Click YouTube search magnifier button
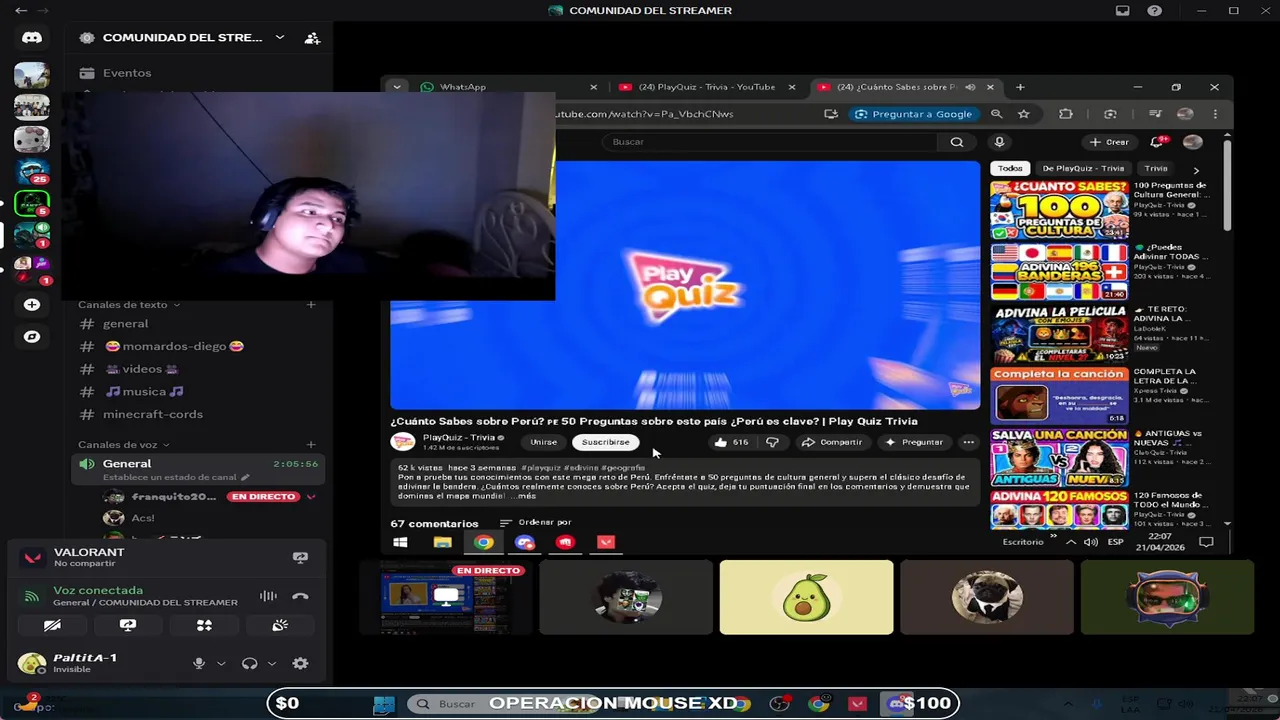1280x720 pixels. (957, 142)
